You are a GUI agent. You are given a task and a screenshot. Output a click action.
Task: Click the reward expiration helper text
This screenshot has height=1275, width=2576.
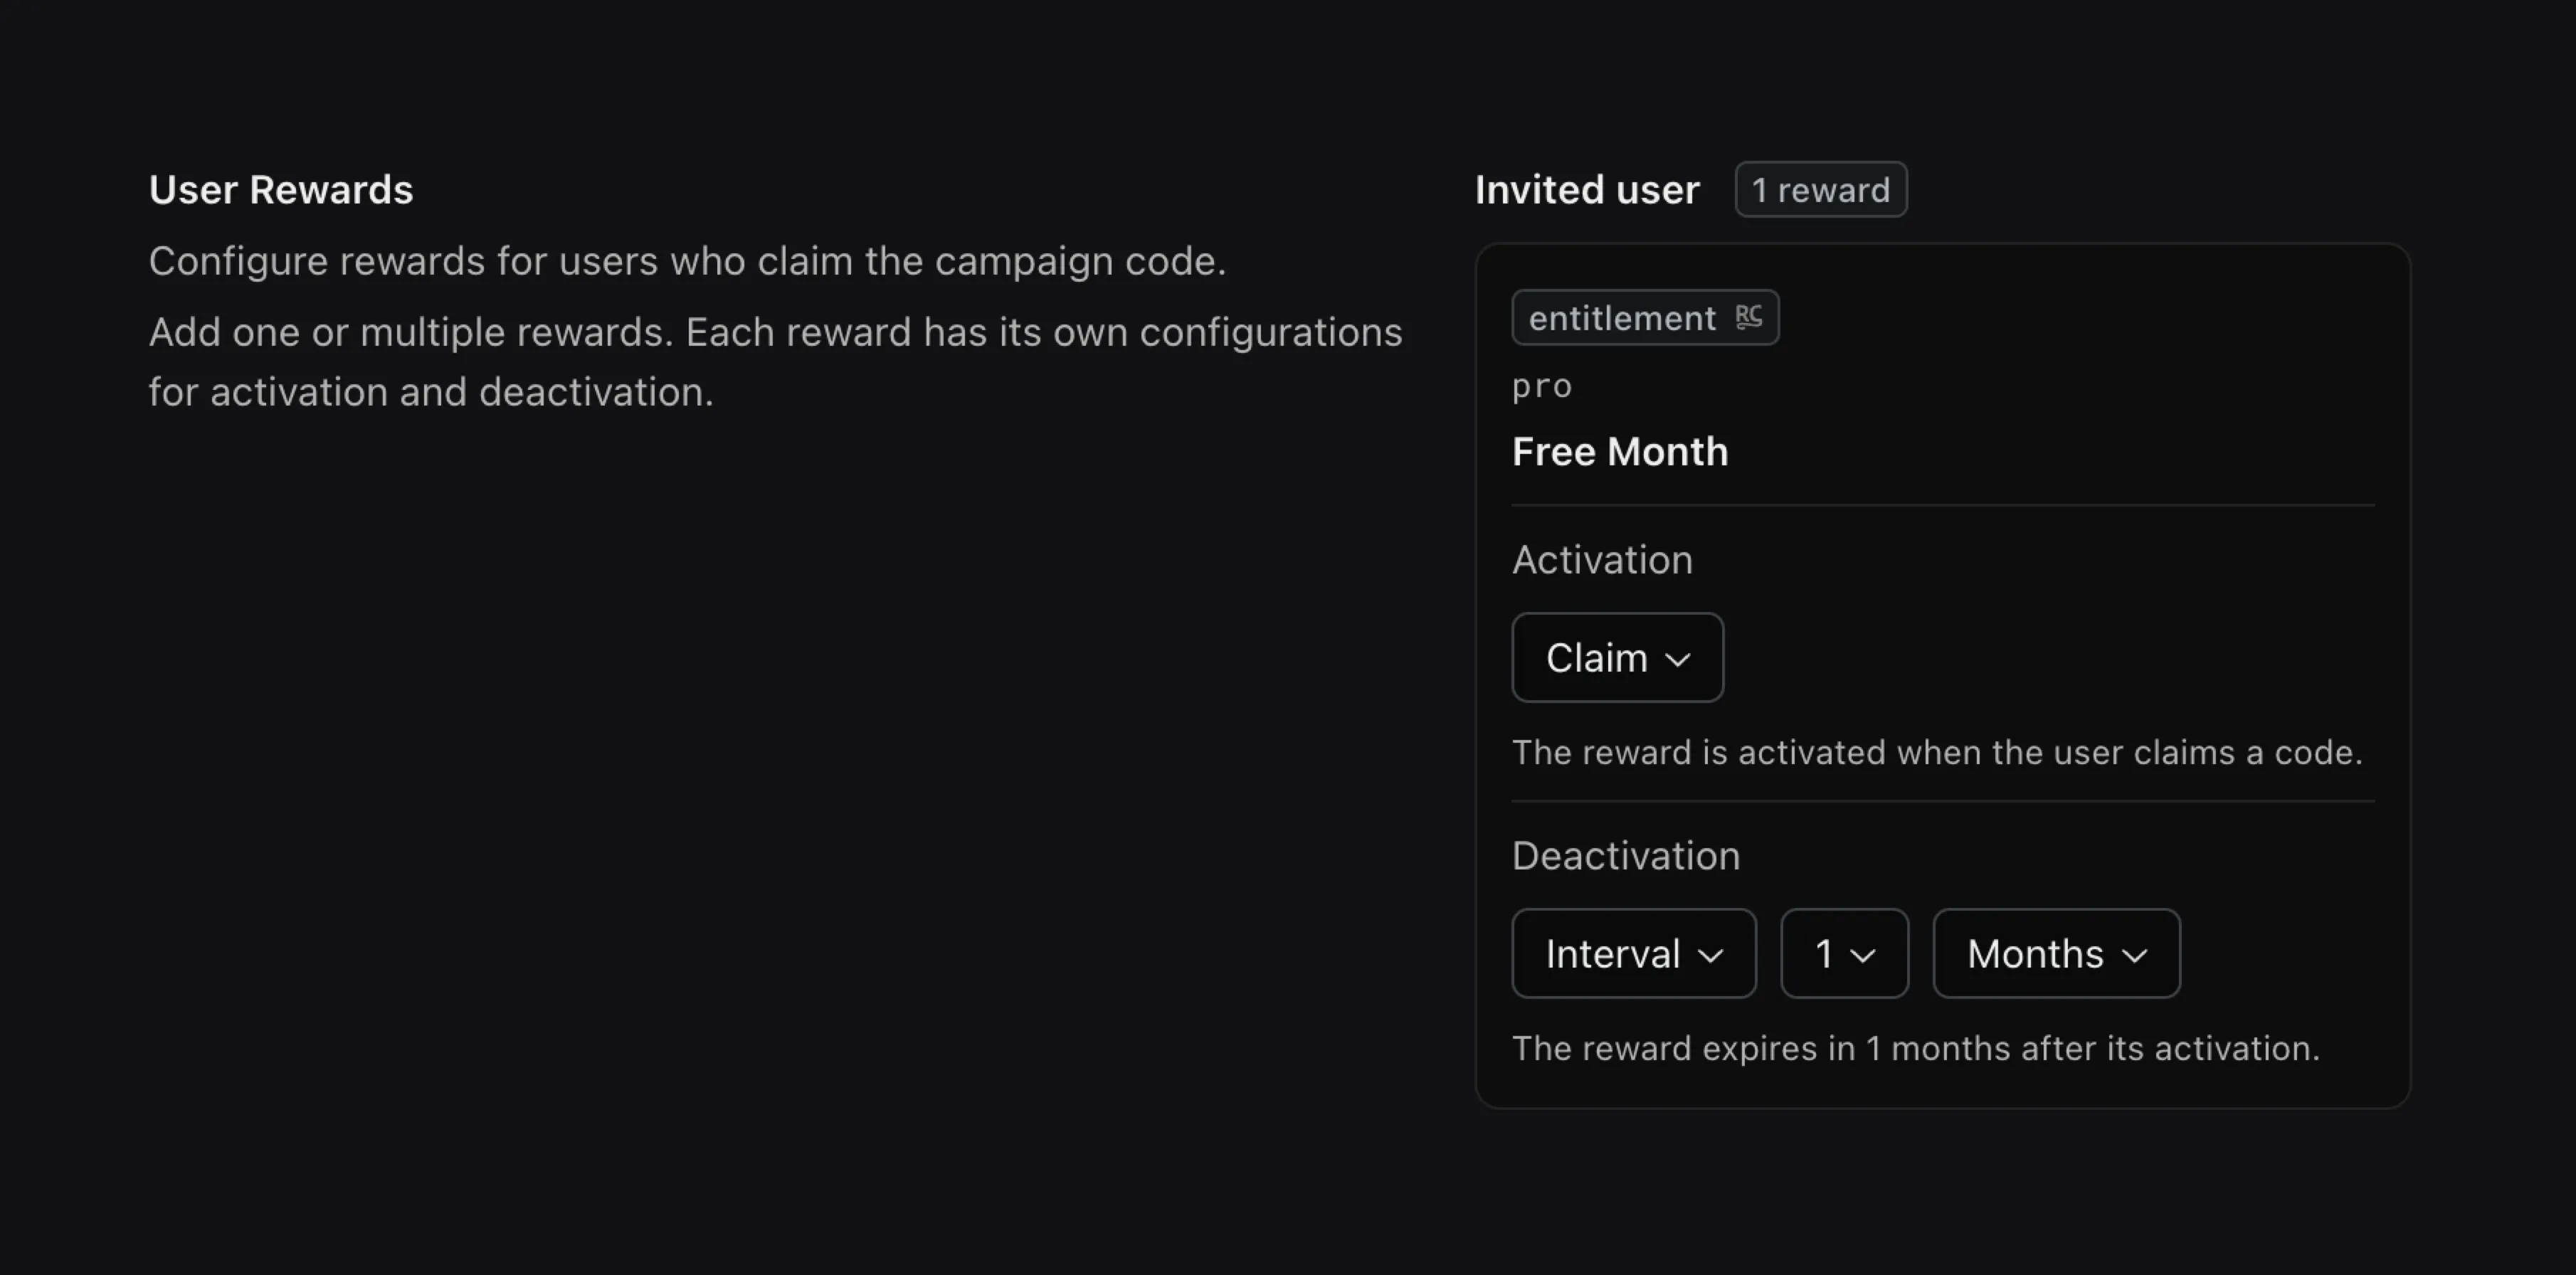1916,1048
